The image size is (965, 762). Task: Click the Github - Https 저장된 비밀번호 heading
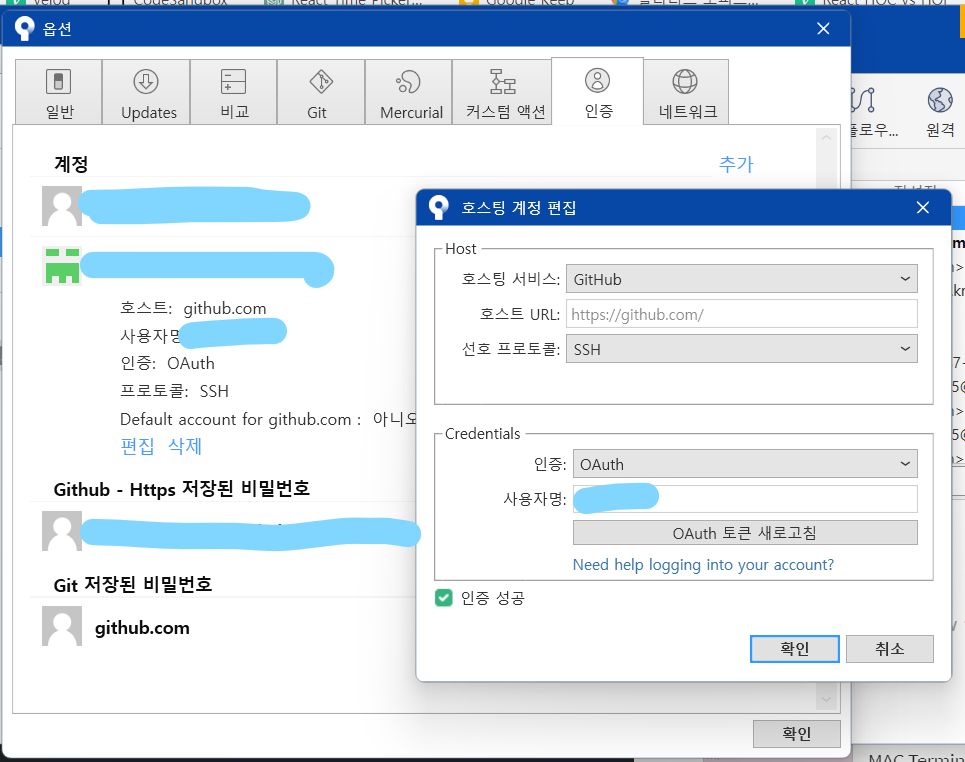[182, 489]
